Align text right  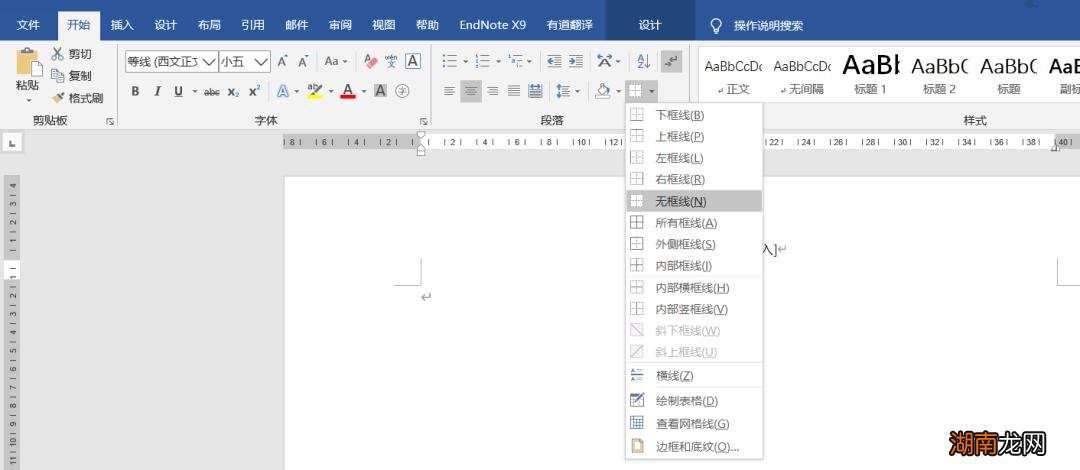[492, 91]
